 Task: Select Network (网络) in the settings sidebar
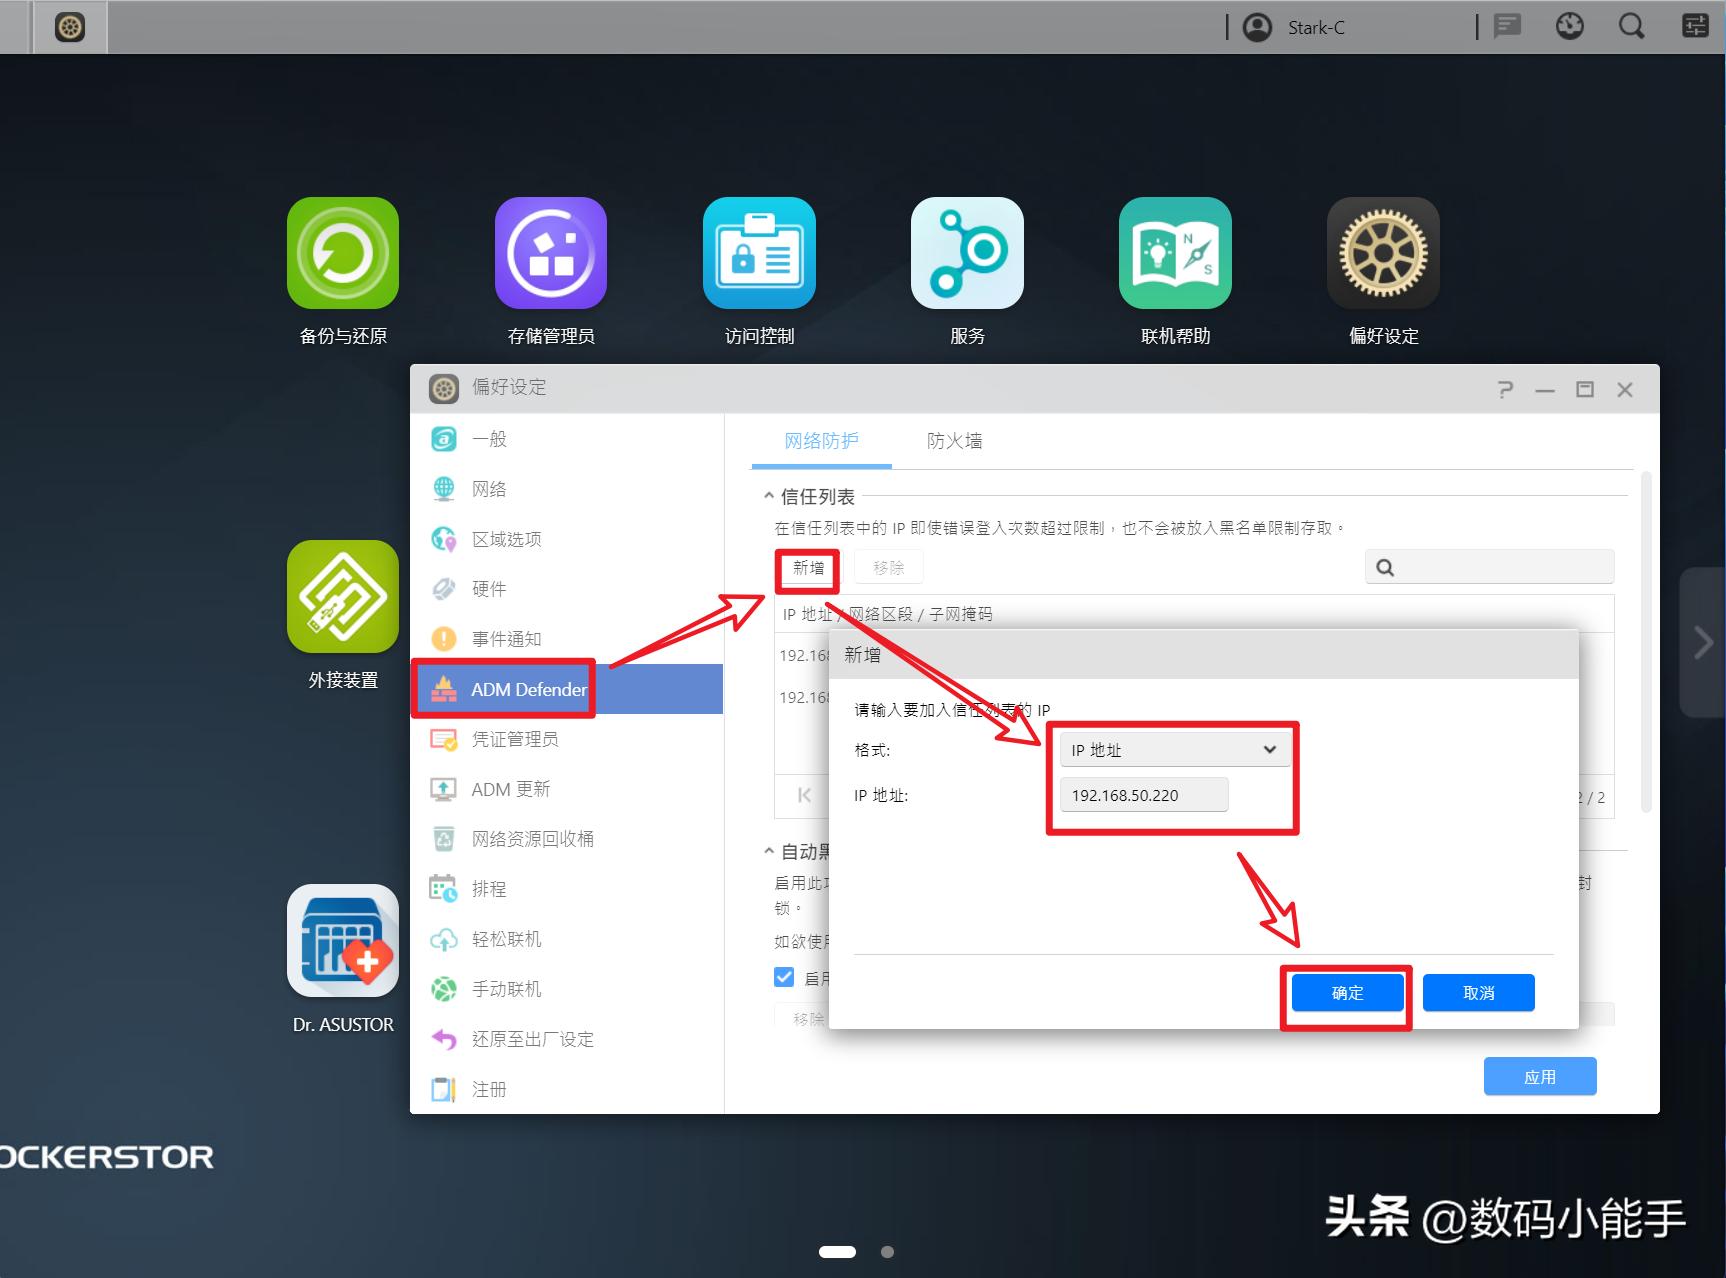point(567,489)
